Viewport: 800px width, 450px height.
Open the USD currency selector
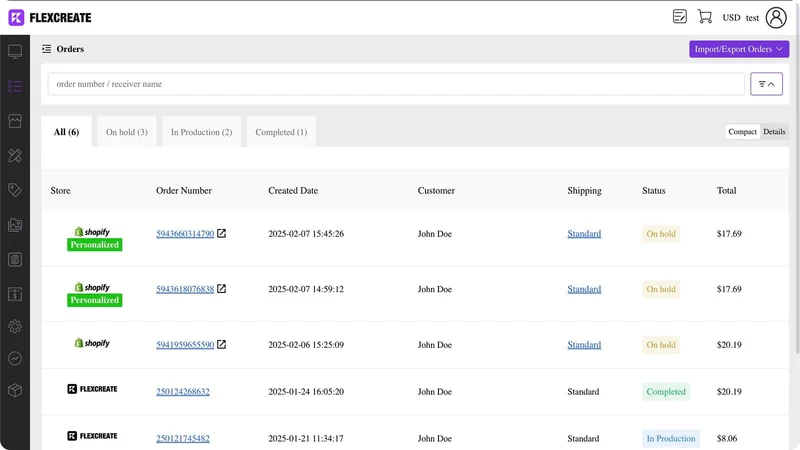[x=731, y=17]
